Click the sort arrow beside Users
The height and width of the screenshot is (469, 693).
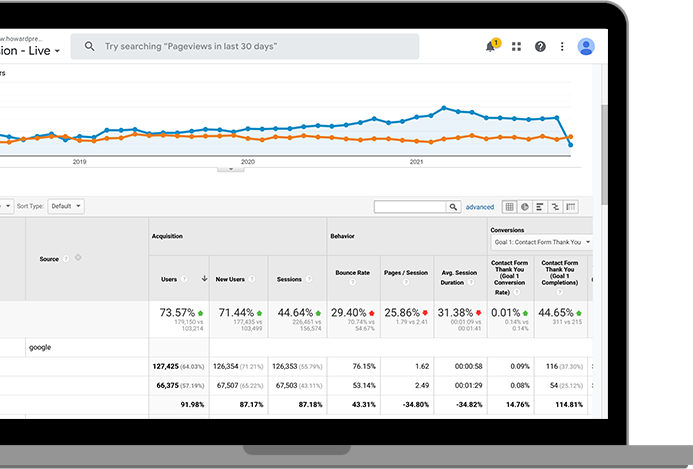(x=205, y=279)
